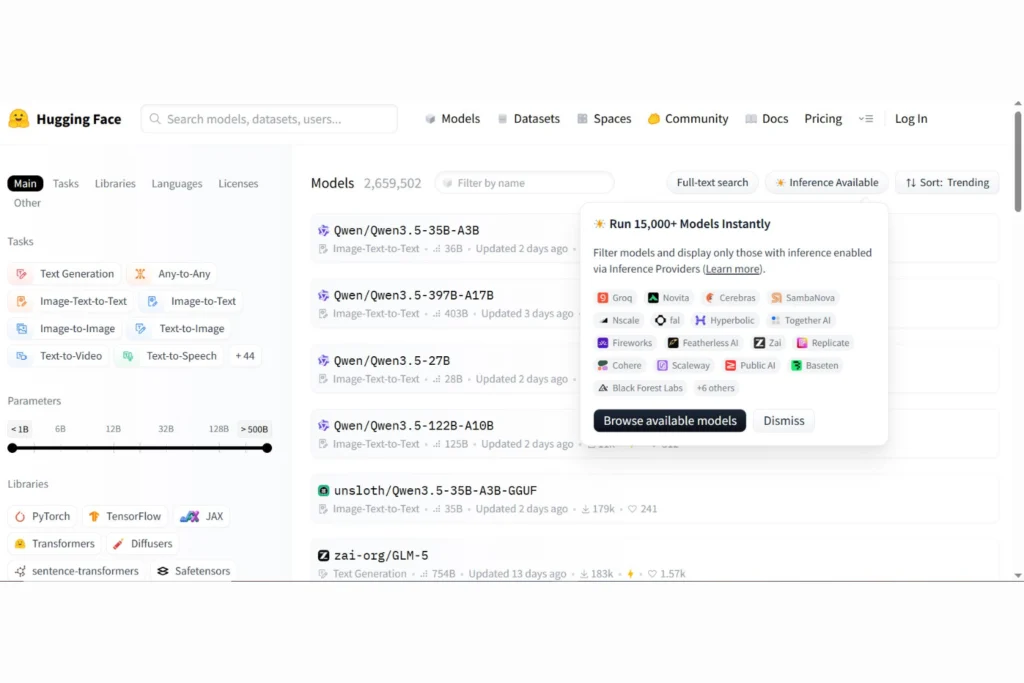This screenshot has width=1024, height=683.
Task: Open the Sort: Trending dropdown
Action: tap(946, 182)
